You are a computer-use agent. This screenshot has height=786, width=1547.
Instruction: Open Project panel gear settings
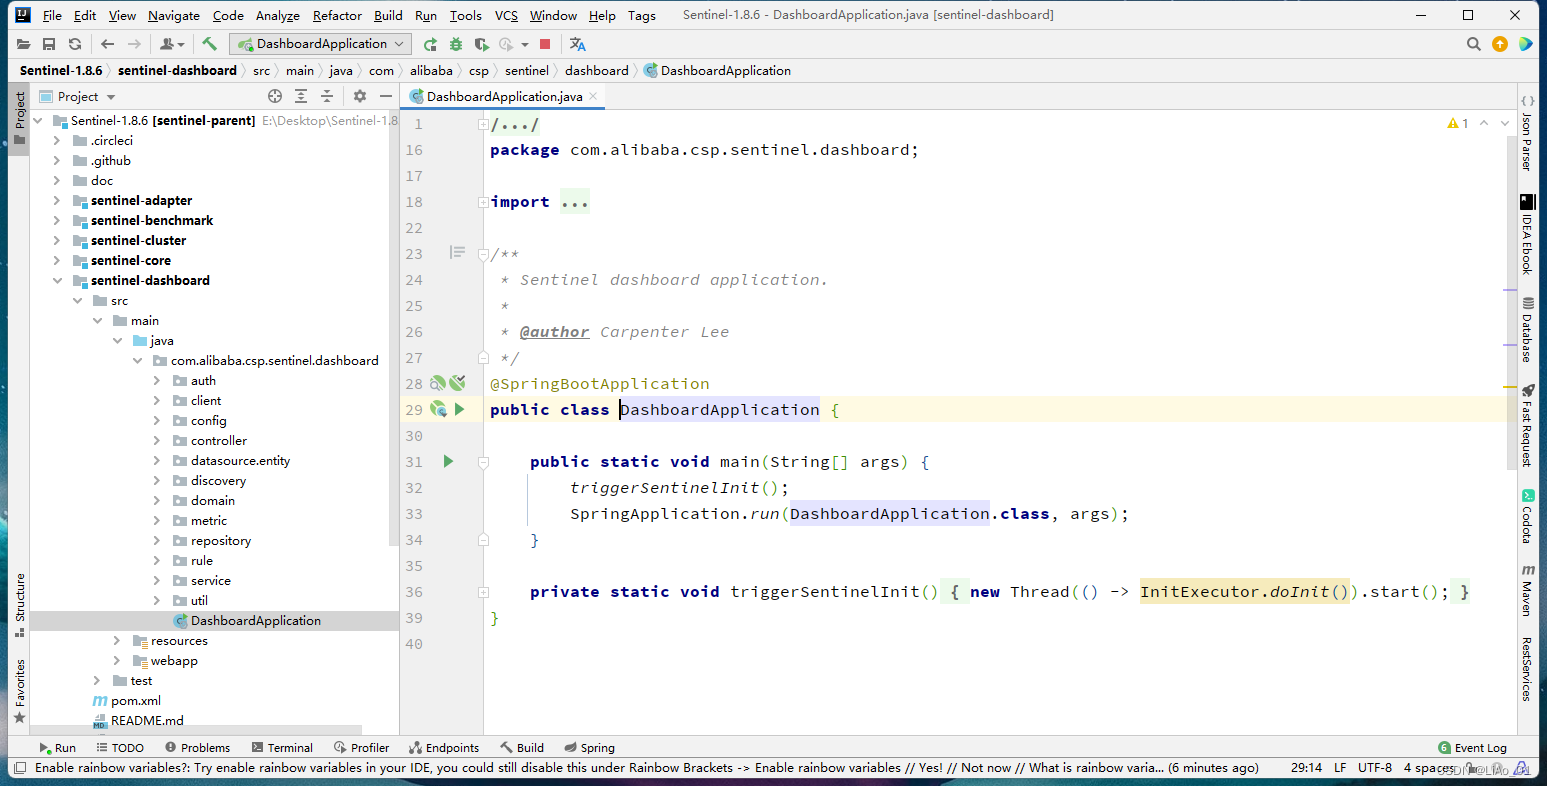(x=360, y=96)
